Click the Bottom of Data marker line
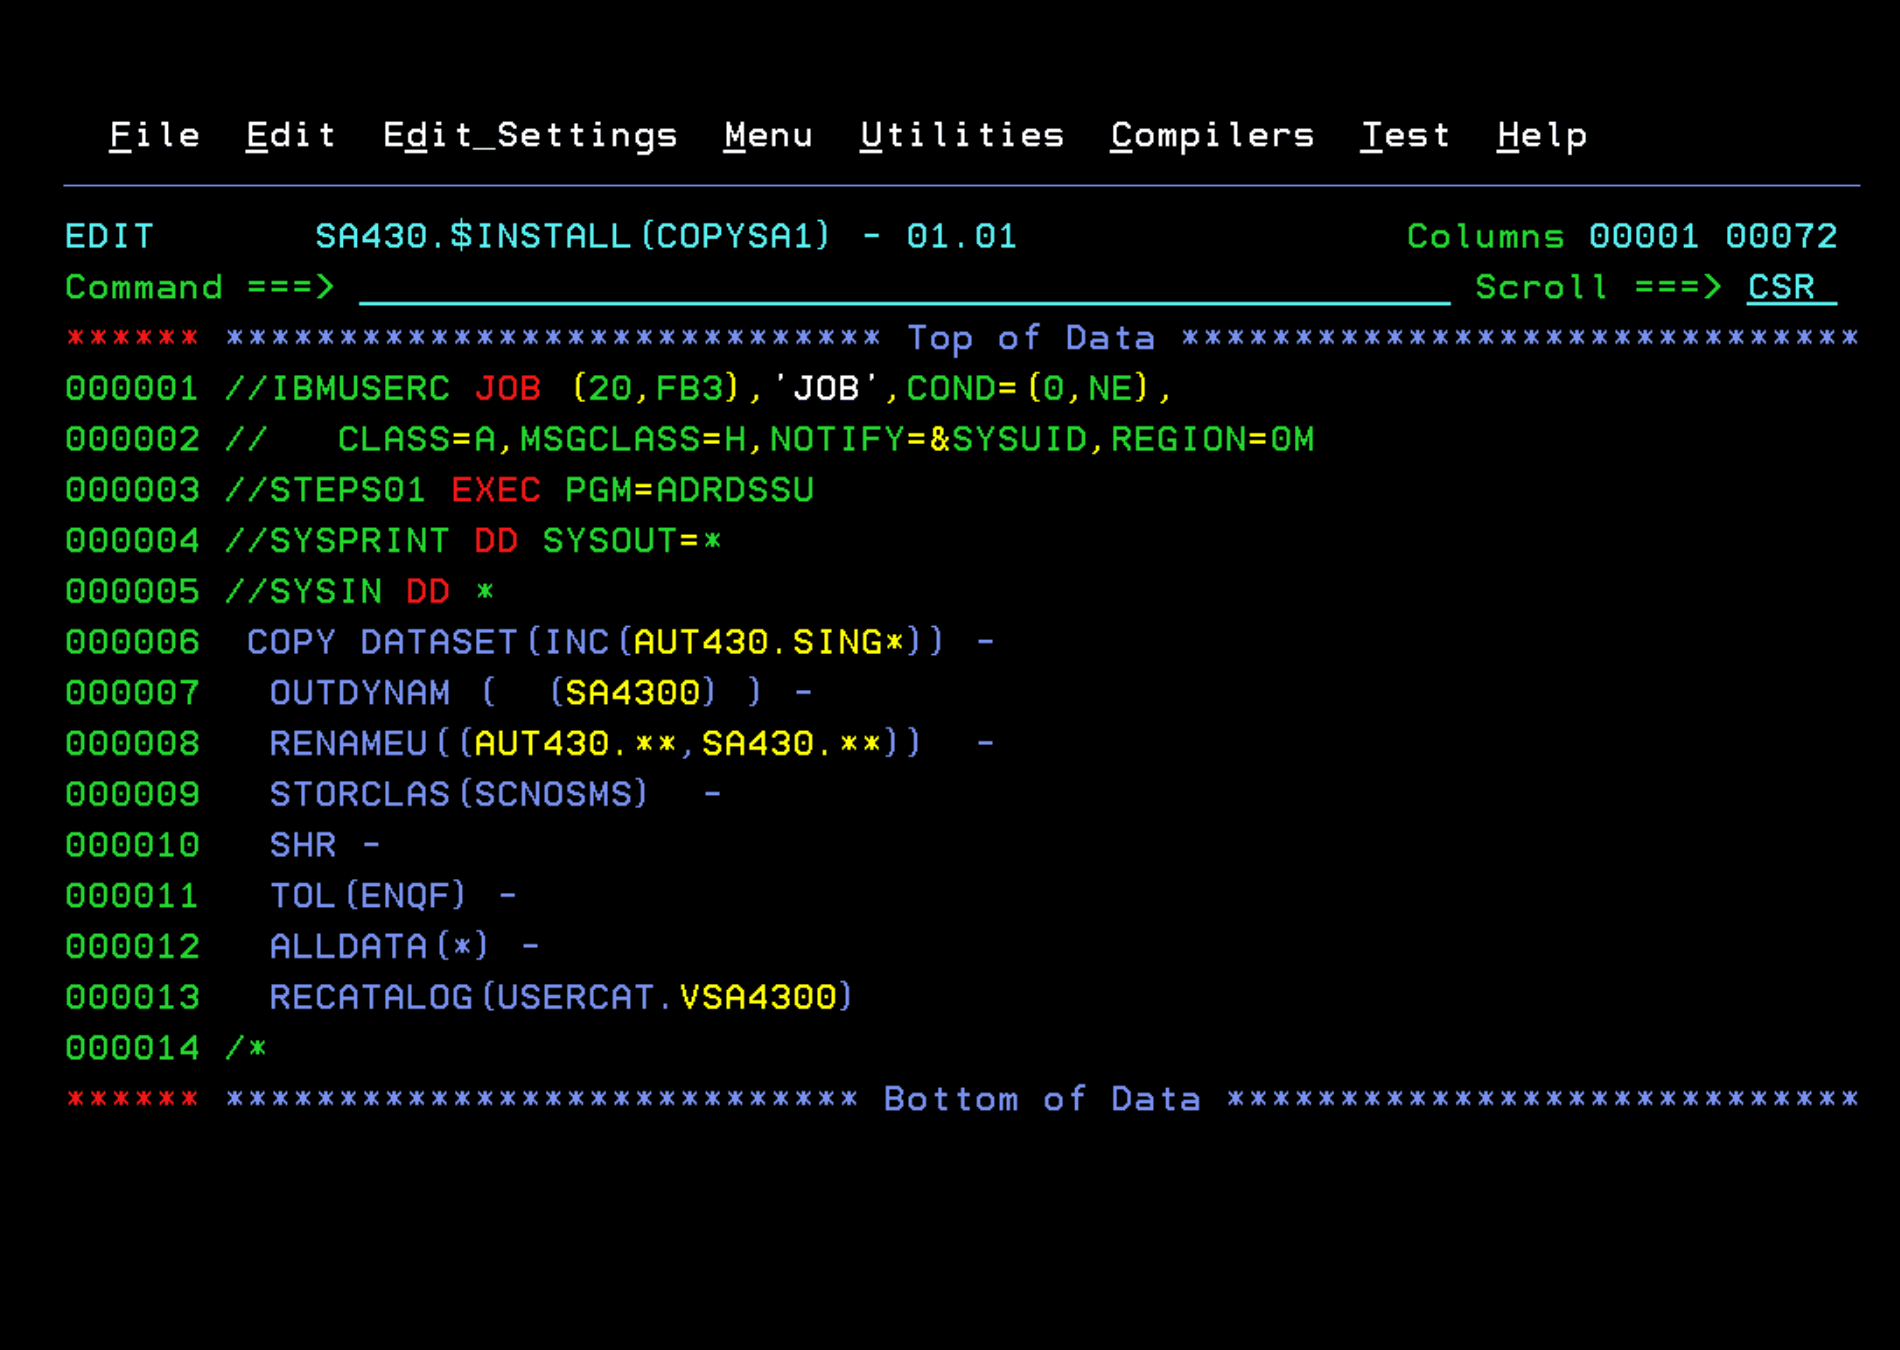 pos(1040,1098)
